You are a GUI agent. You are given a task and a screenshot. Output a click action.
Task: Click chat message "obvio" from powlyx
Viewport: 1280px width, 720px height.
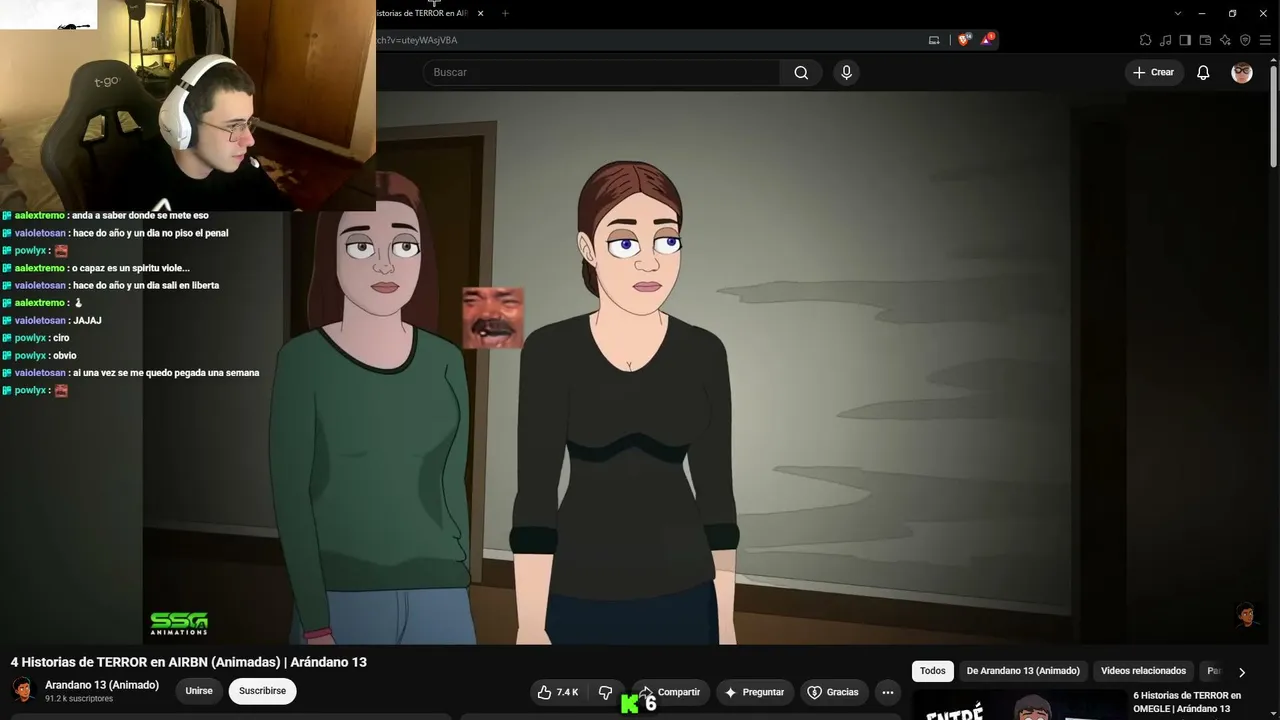[x=64, y=356]
